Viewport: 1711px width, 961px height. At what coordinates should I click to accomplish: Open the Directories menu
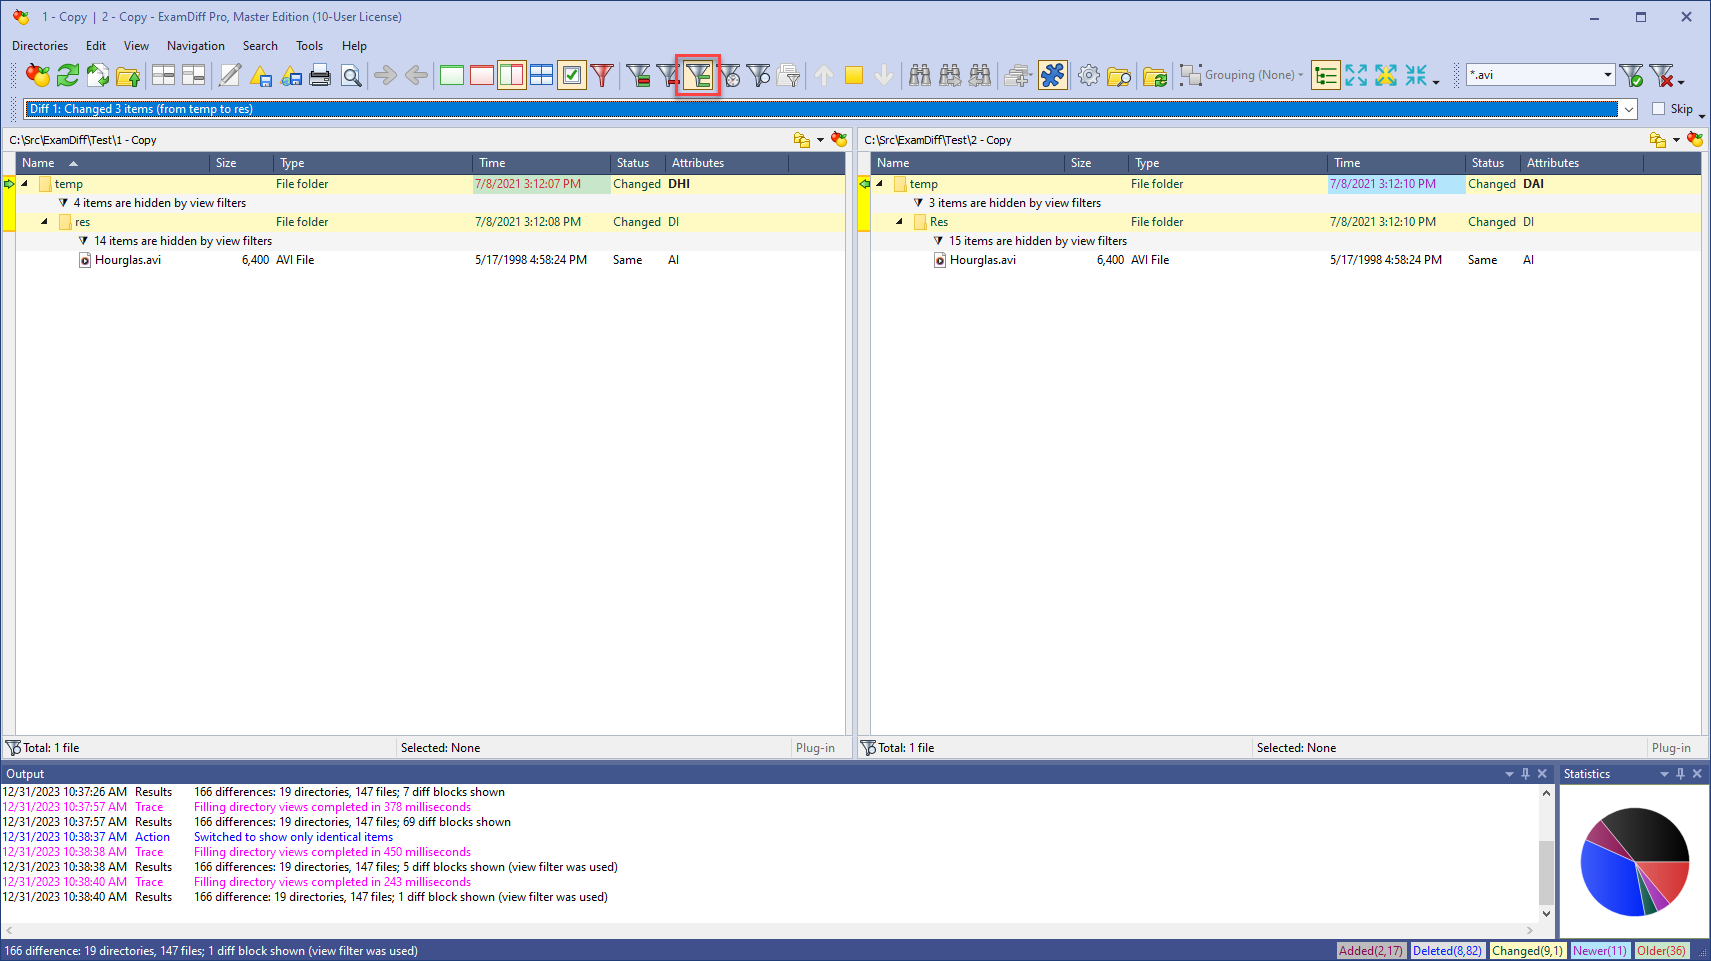[40, 46]
